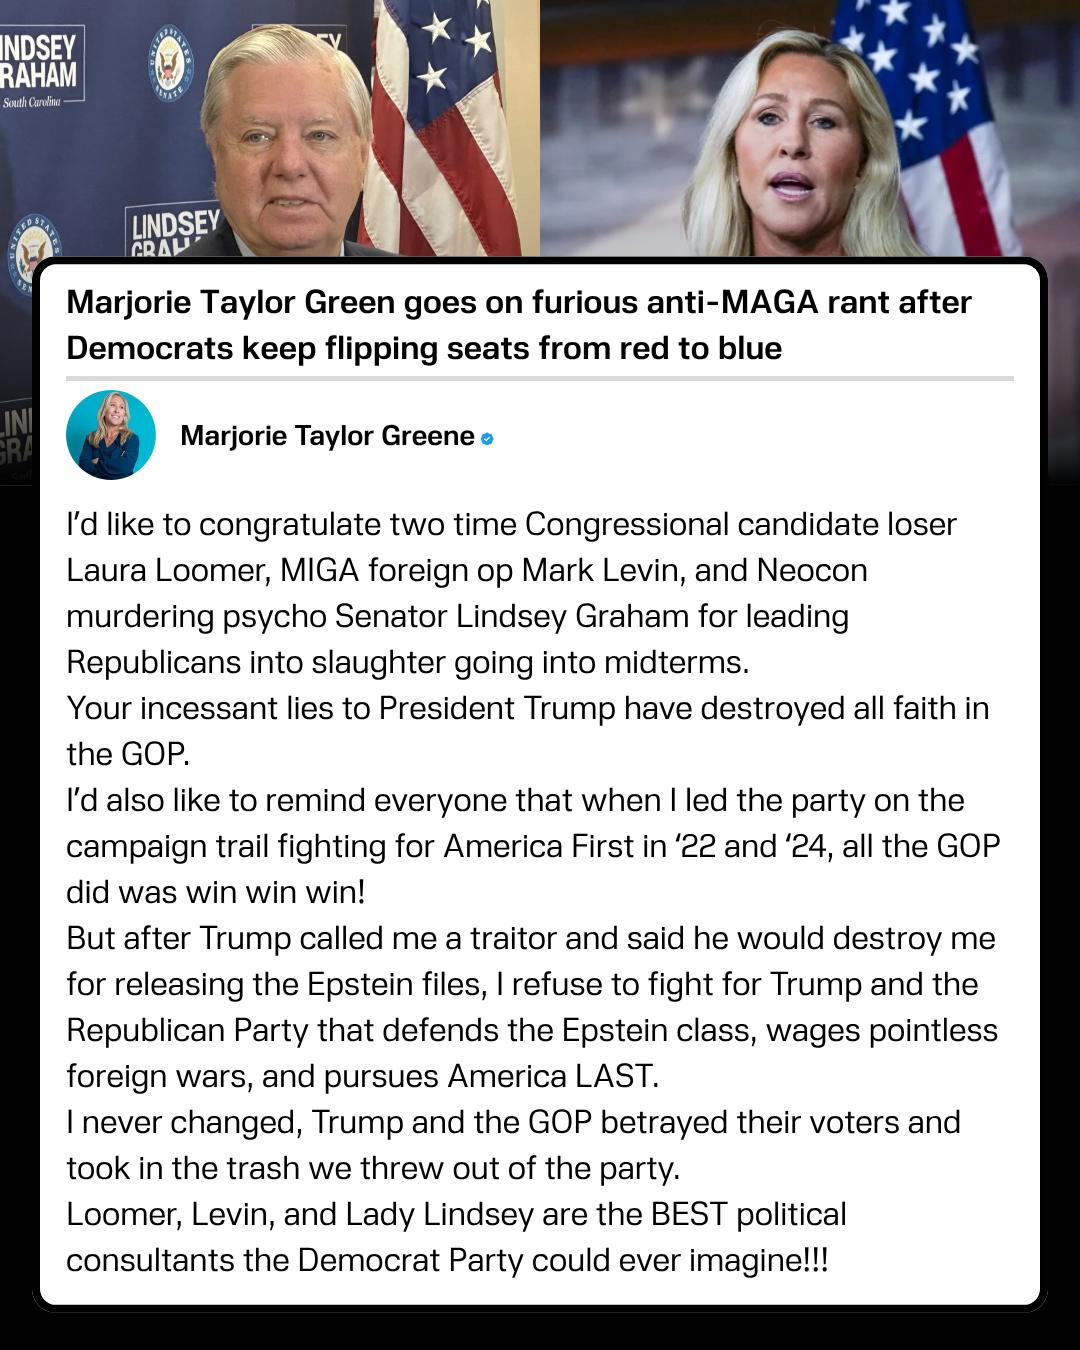Click the paragraph starting "I'd also like to remind"
The width and height of the screenshot is (1080, 1350).
(x=533, y=846)
